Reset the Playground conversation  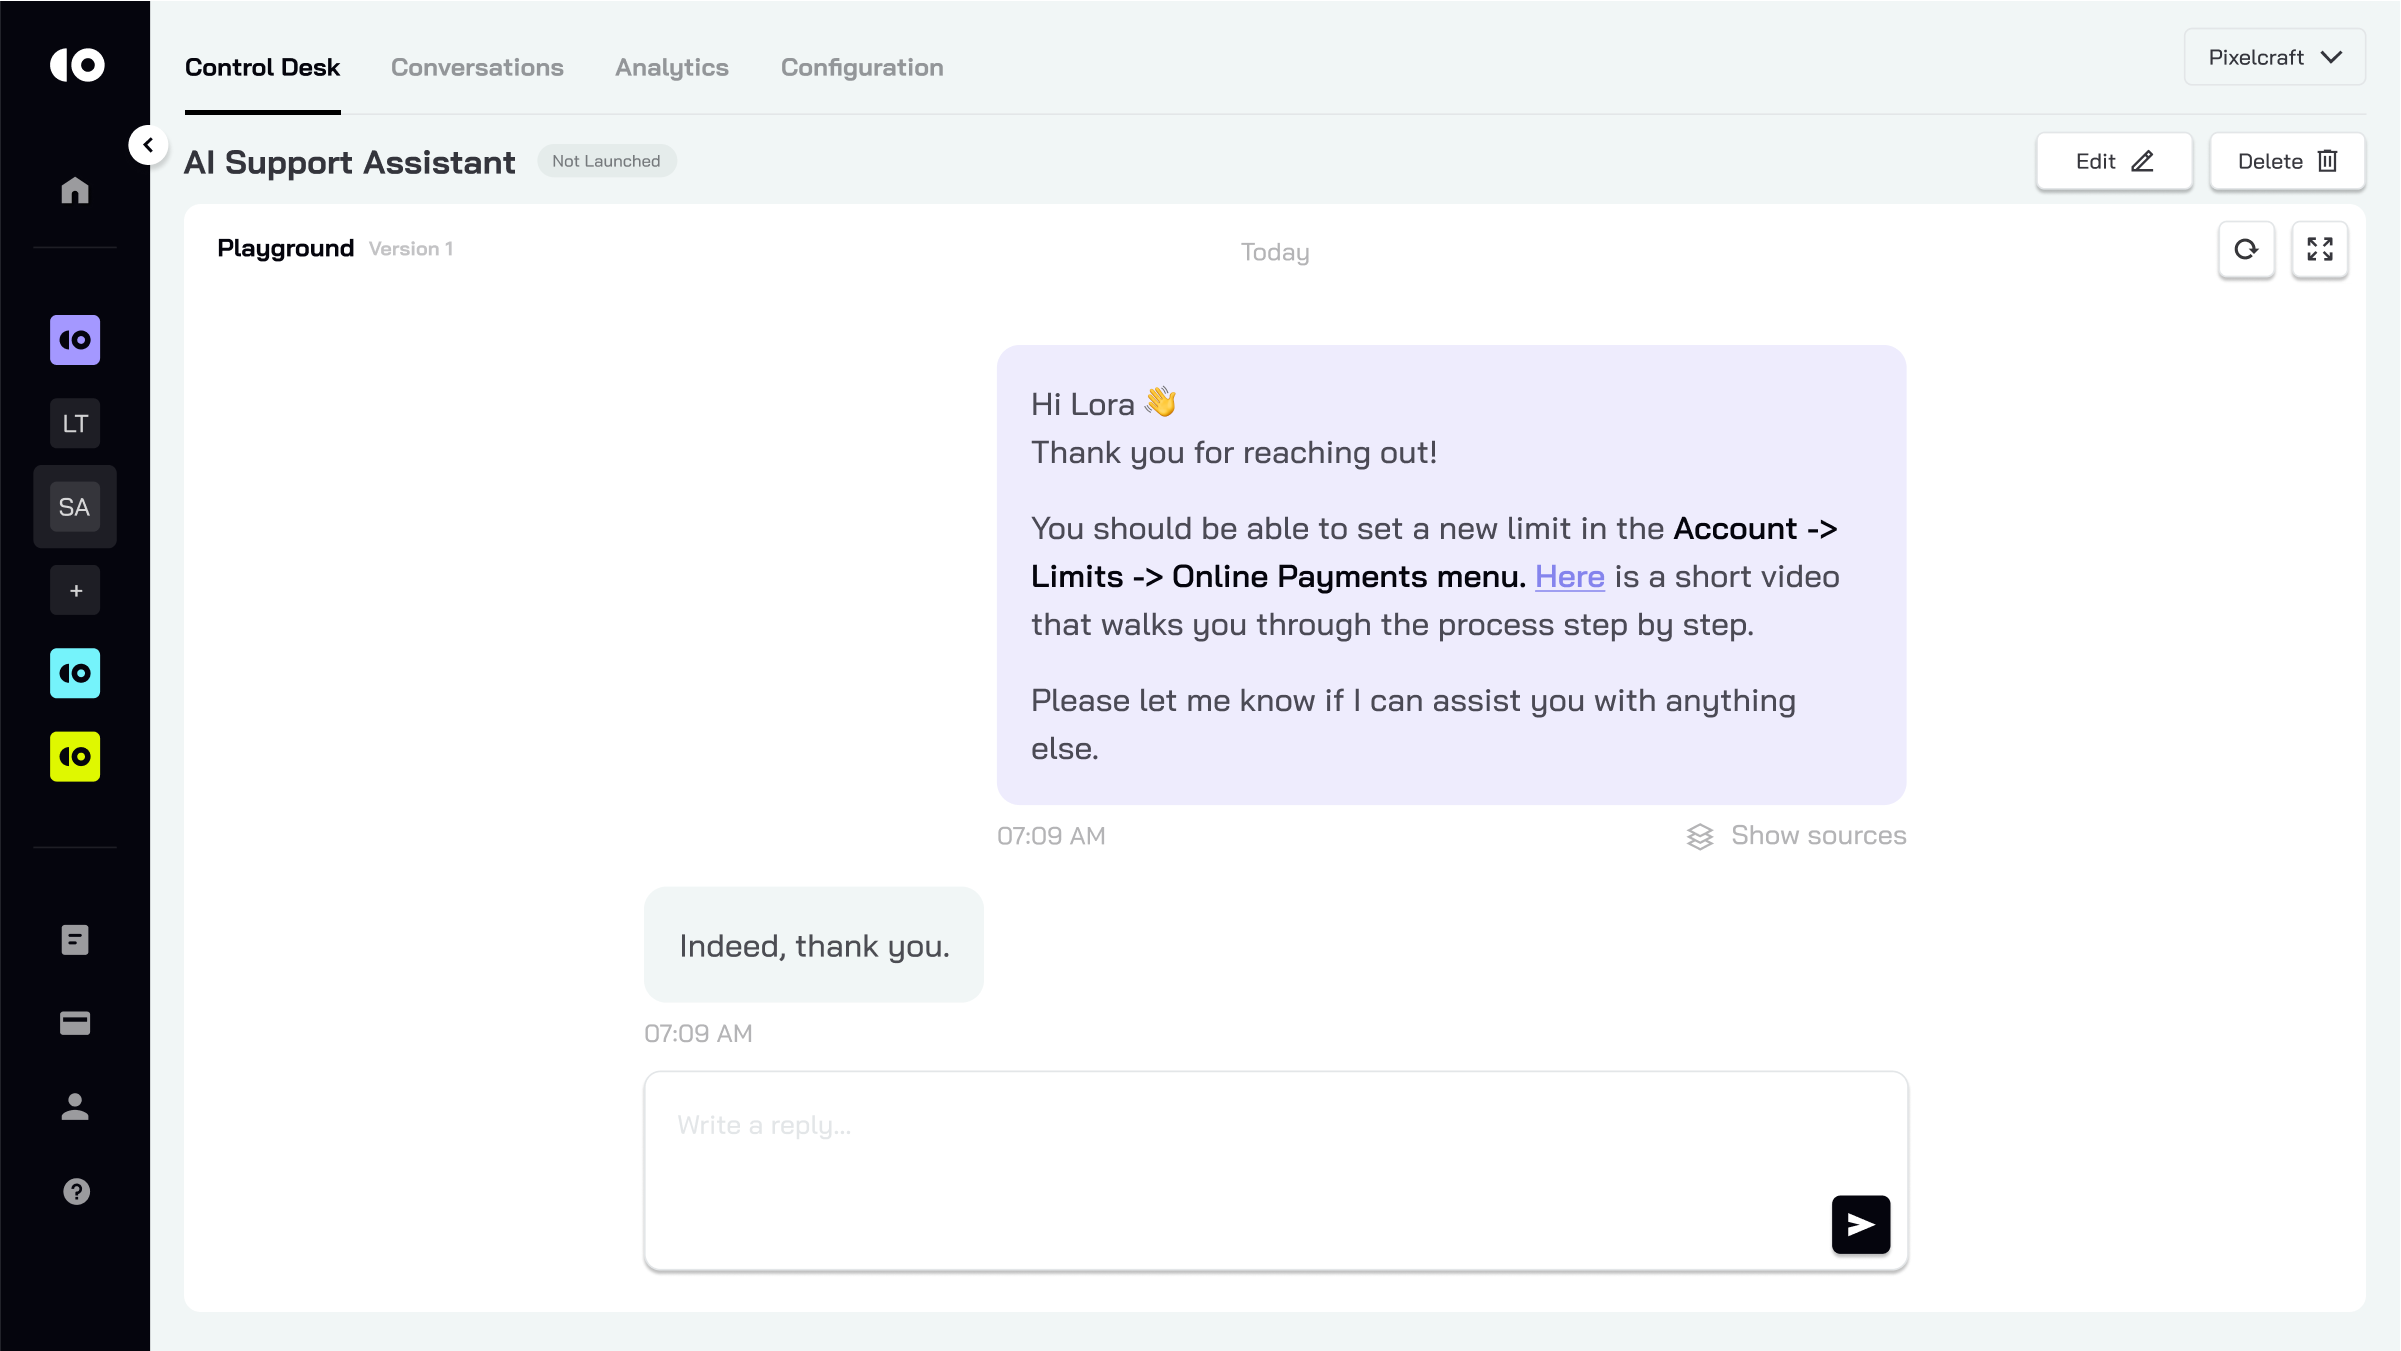[2247, 249]
